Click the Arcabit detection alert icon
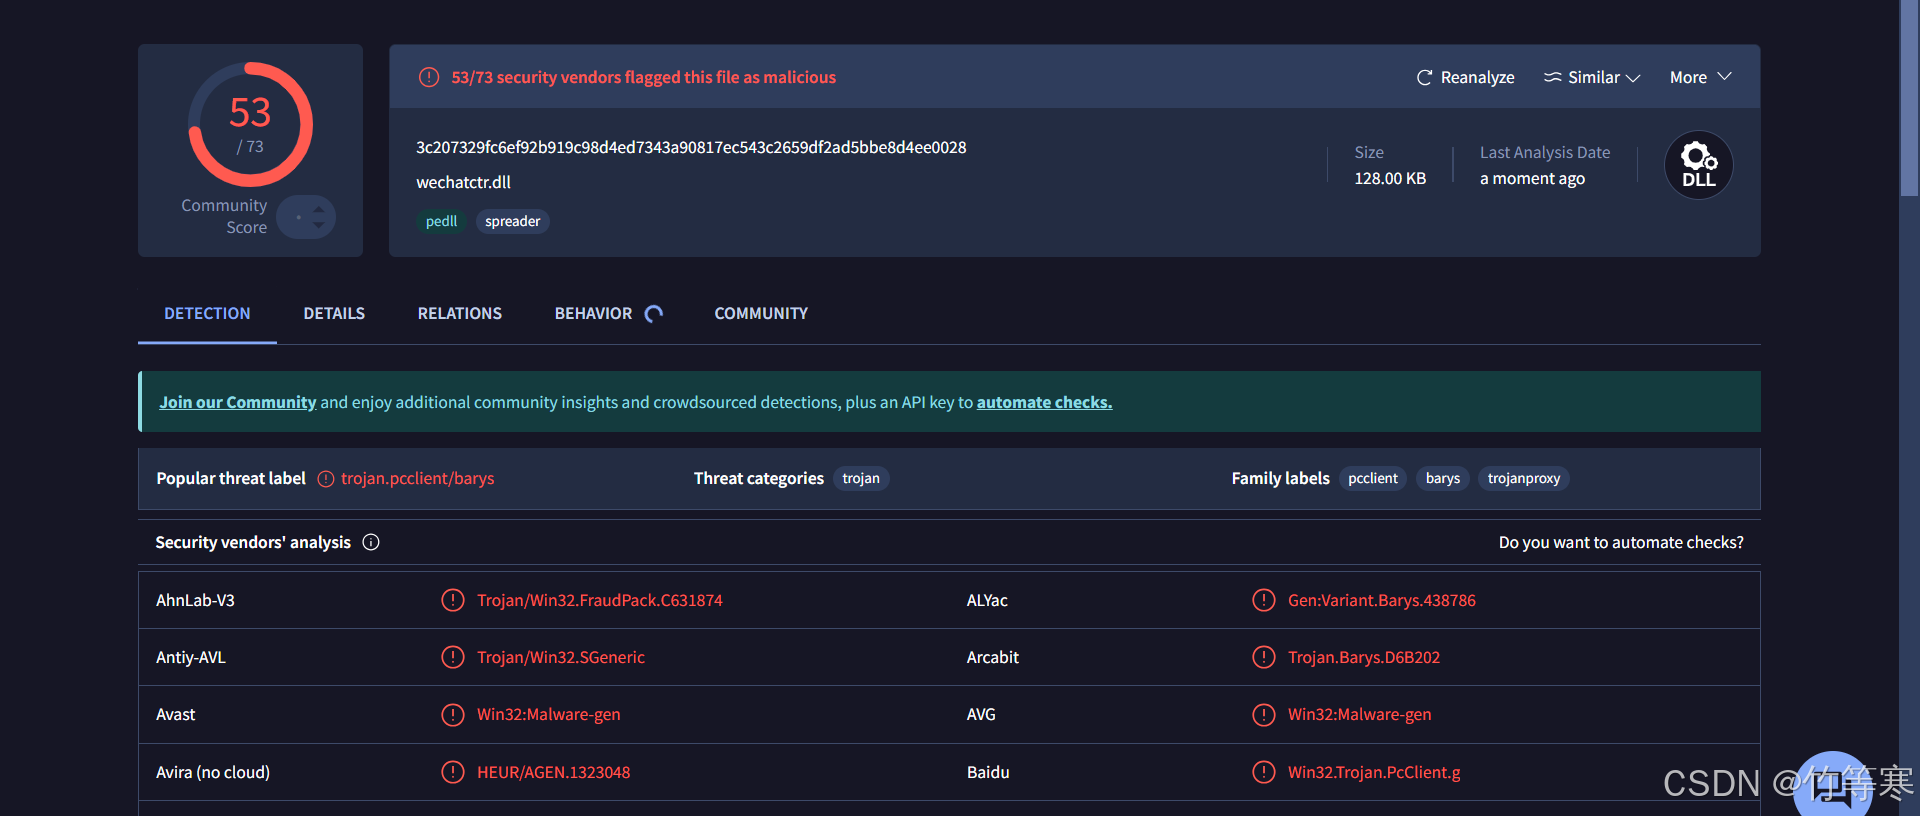 point(1264,657)
